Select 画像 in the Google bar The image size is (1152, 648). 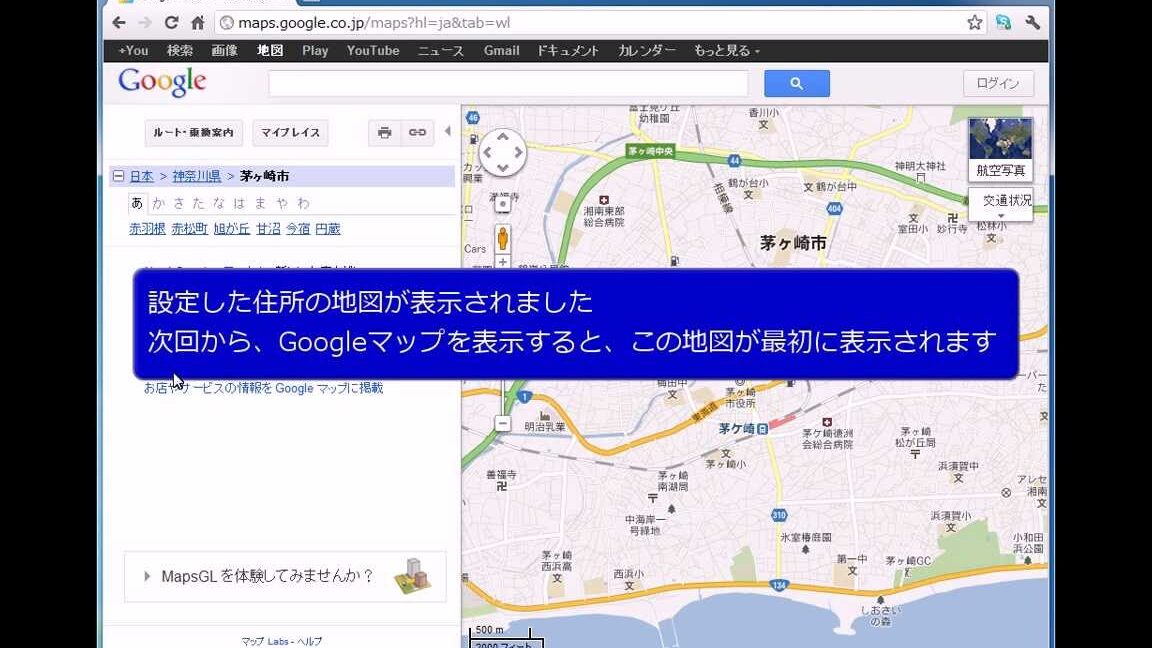tap(224, 51)
